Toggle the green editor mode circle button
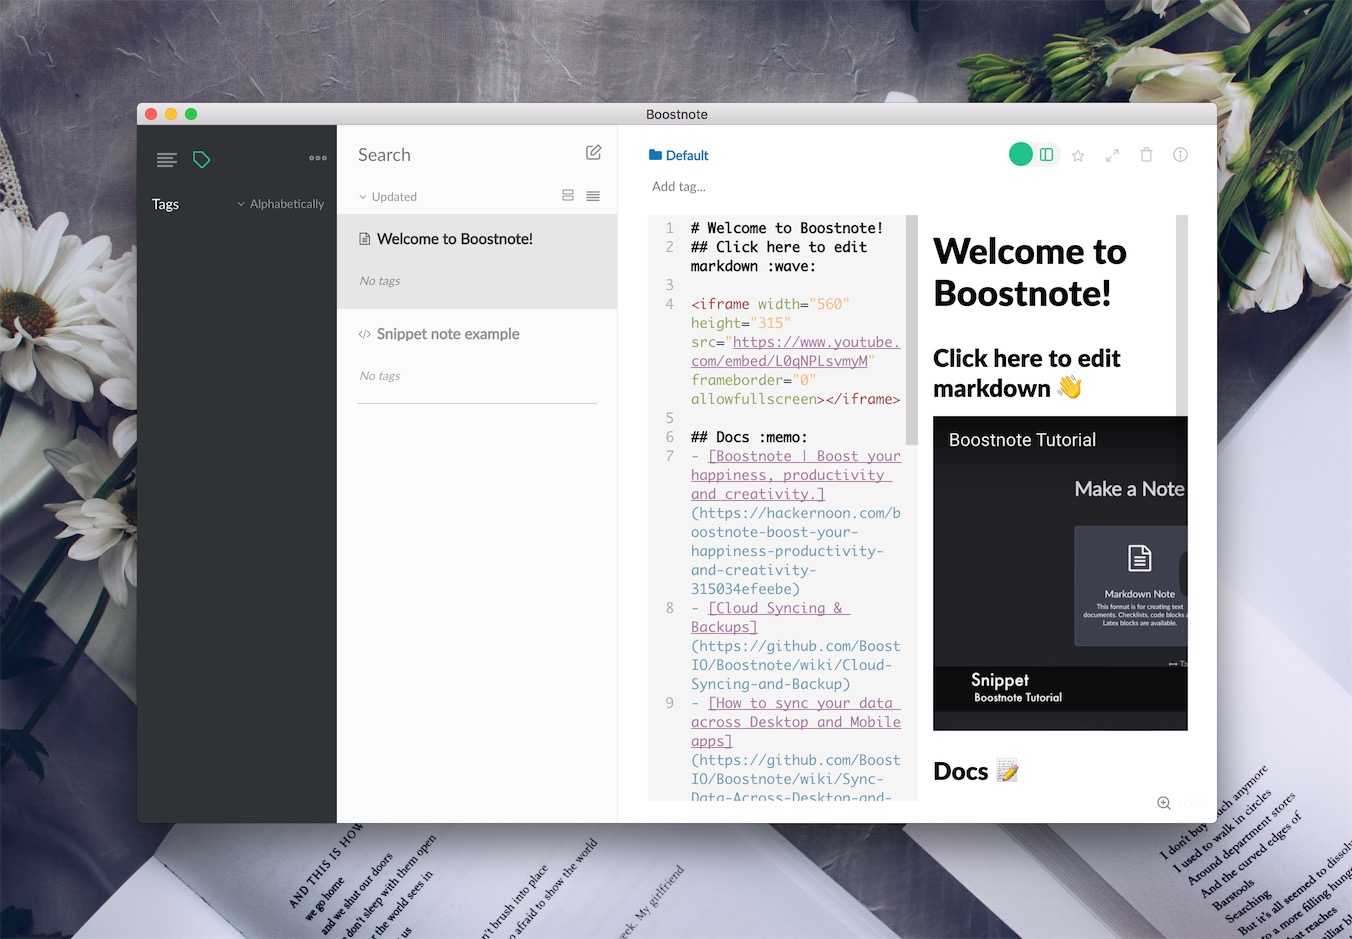Viewport: 1352px width, 939px height. pyautogui.click(x=1021, y=154)
